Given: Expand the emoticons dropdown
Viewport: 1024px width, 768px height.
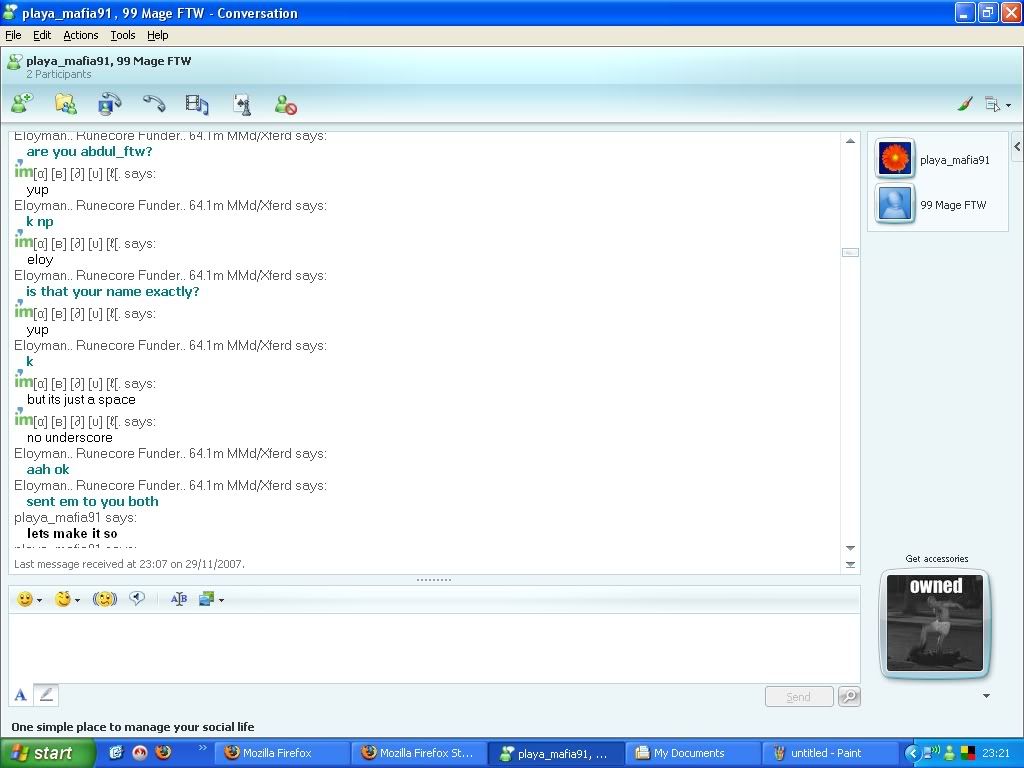Looking at the screenshot, I should point(39,600).
